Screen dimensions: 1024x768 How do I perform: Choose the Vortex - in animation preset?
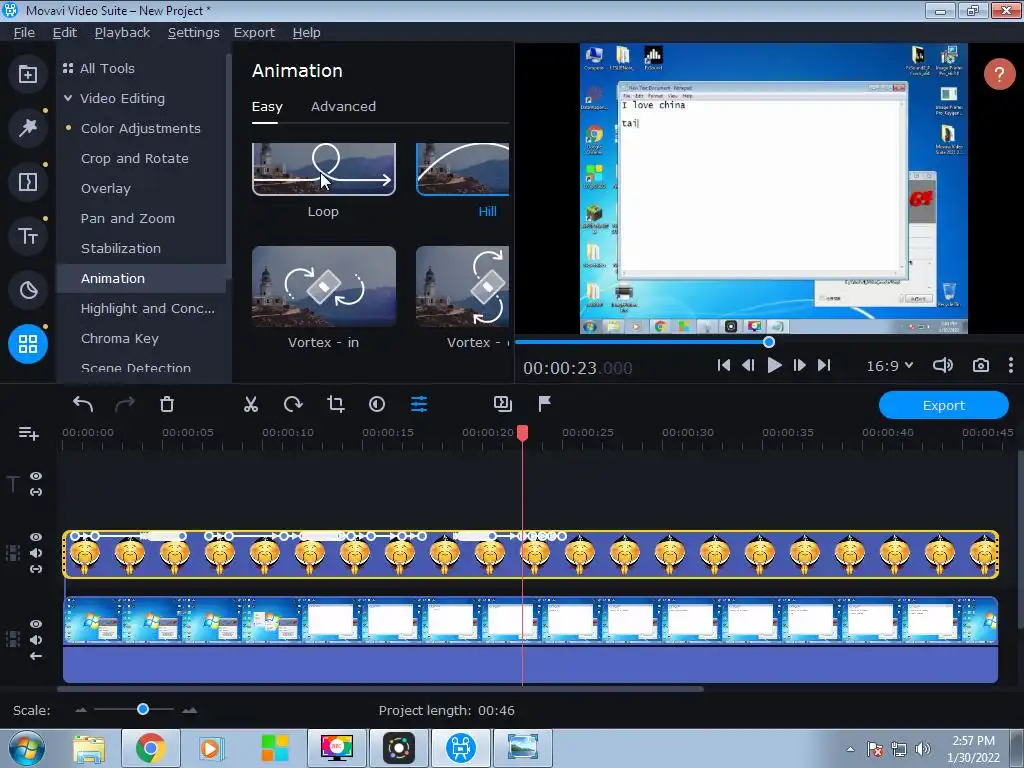tap(324, 287)
